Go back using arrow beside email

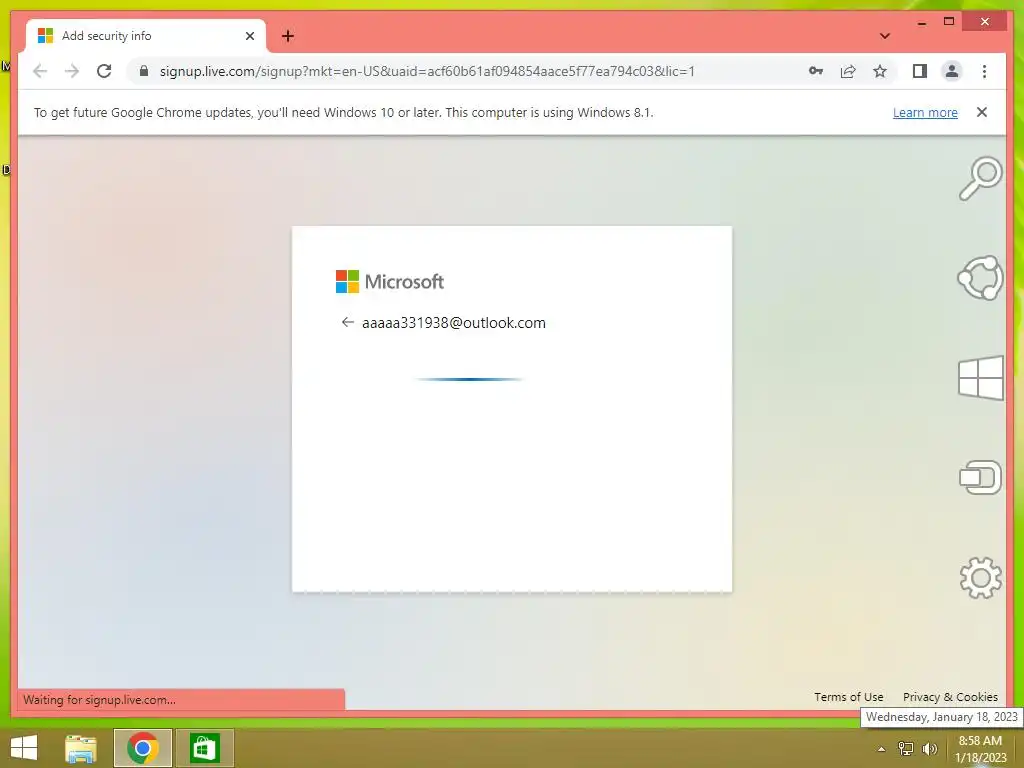(347, 322)
